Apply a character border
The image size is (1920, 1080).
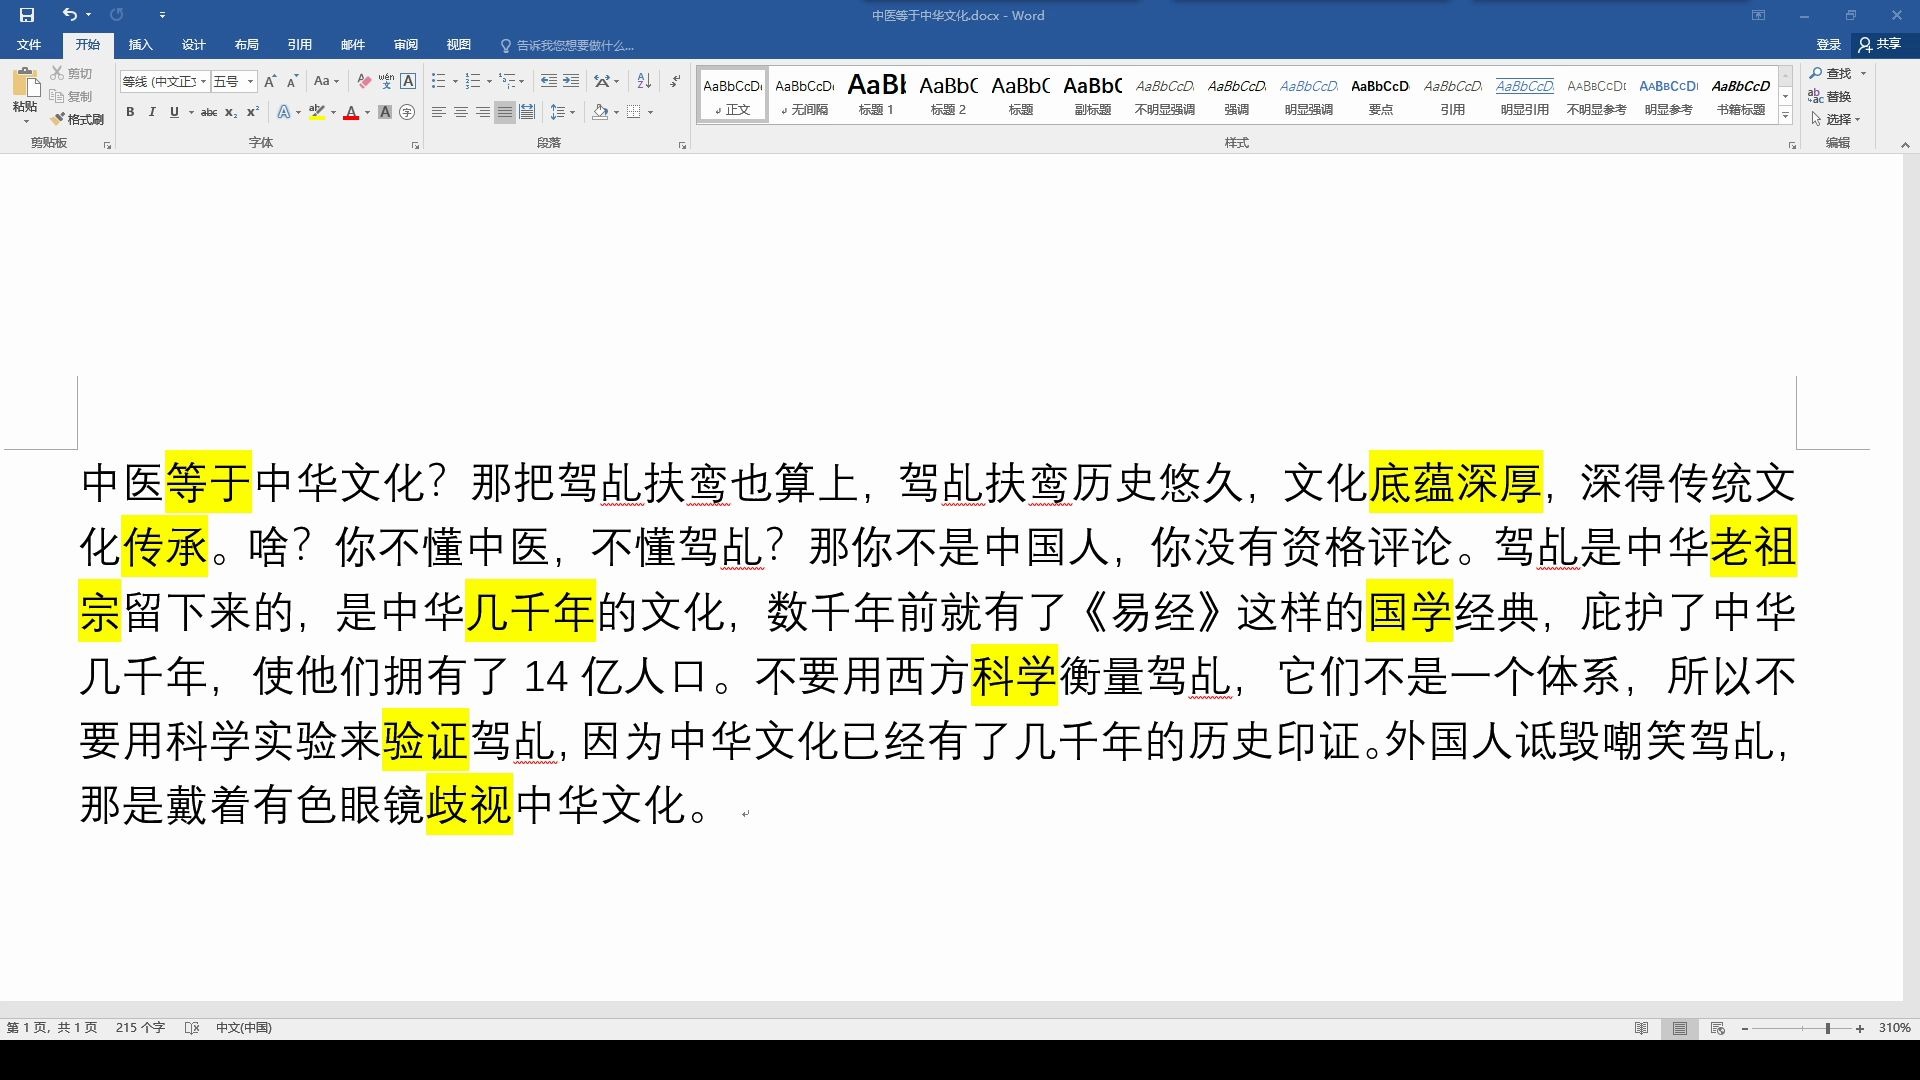point(408,81)
